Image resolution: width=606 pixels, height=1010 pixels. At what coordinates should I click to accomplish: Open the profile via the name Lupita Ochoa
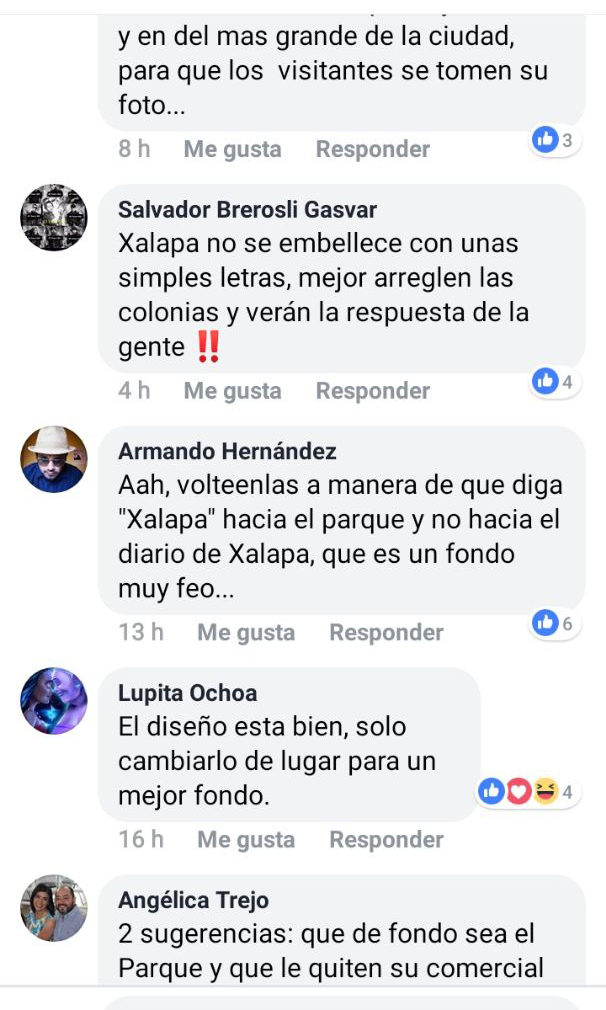point(188,693)
